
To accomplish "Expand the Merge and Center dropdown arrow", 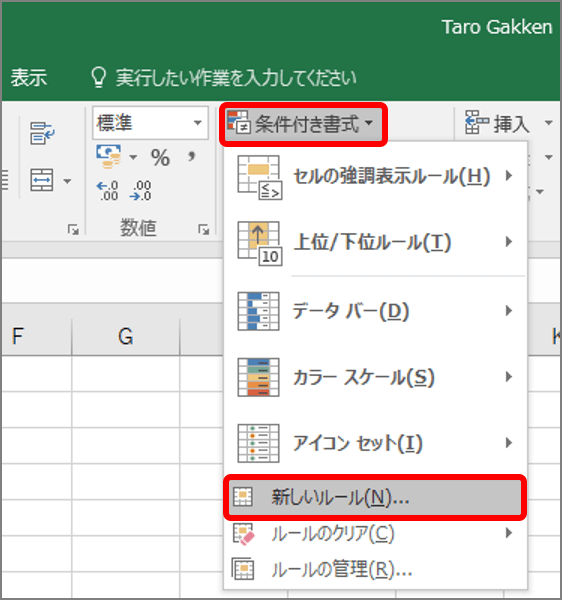I will (x=67, y=181).
